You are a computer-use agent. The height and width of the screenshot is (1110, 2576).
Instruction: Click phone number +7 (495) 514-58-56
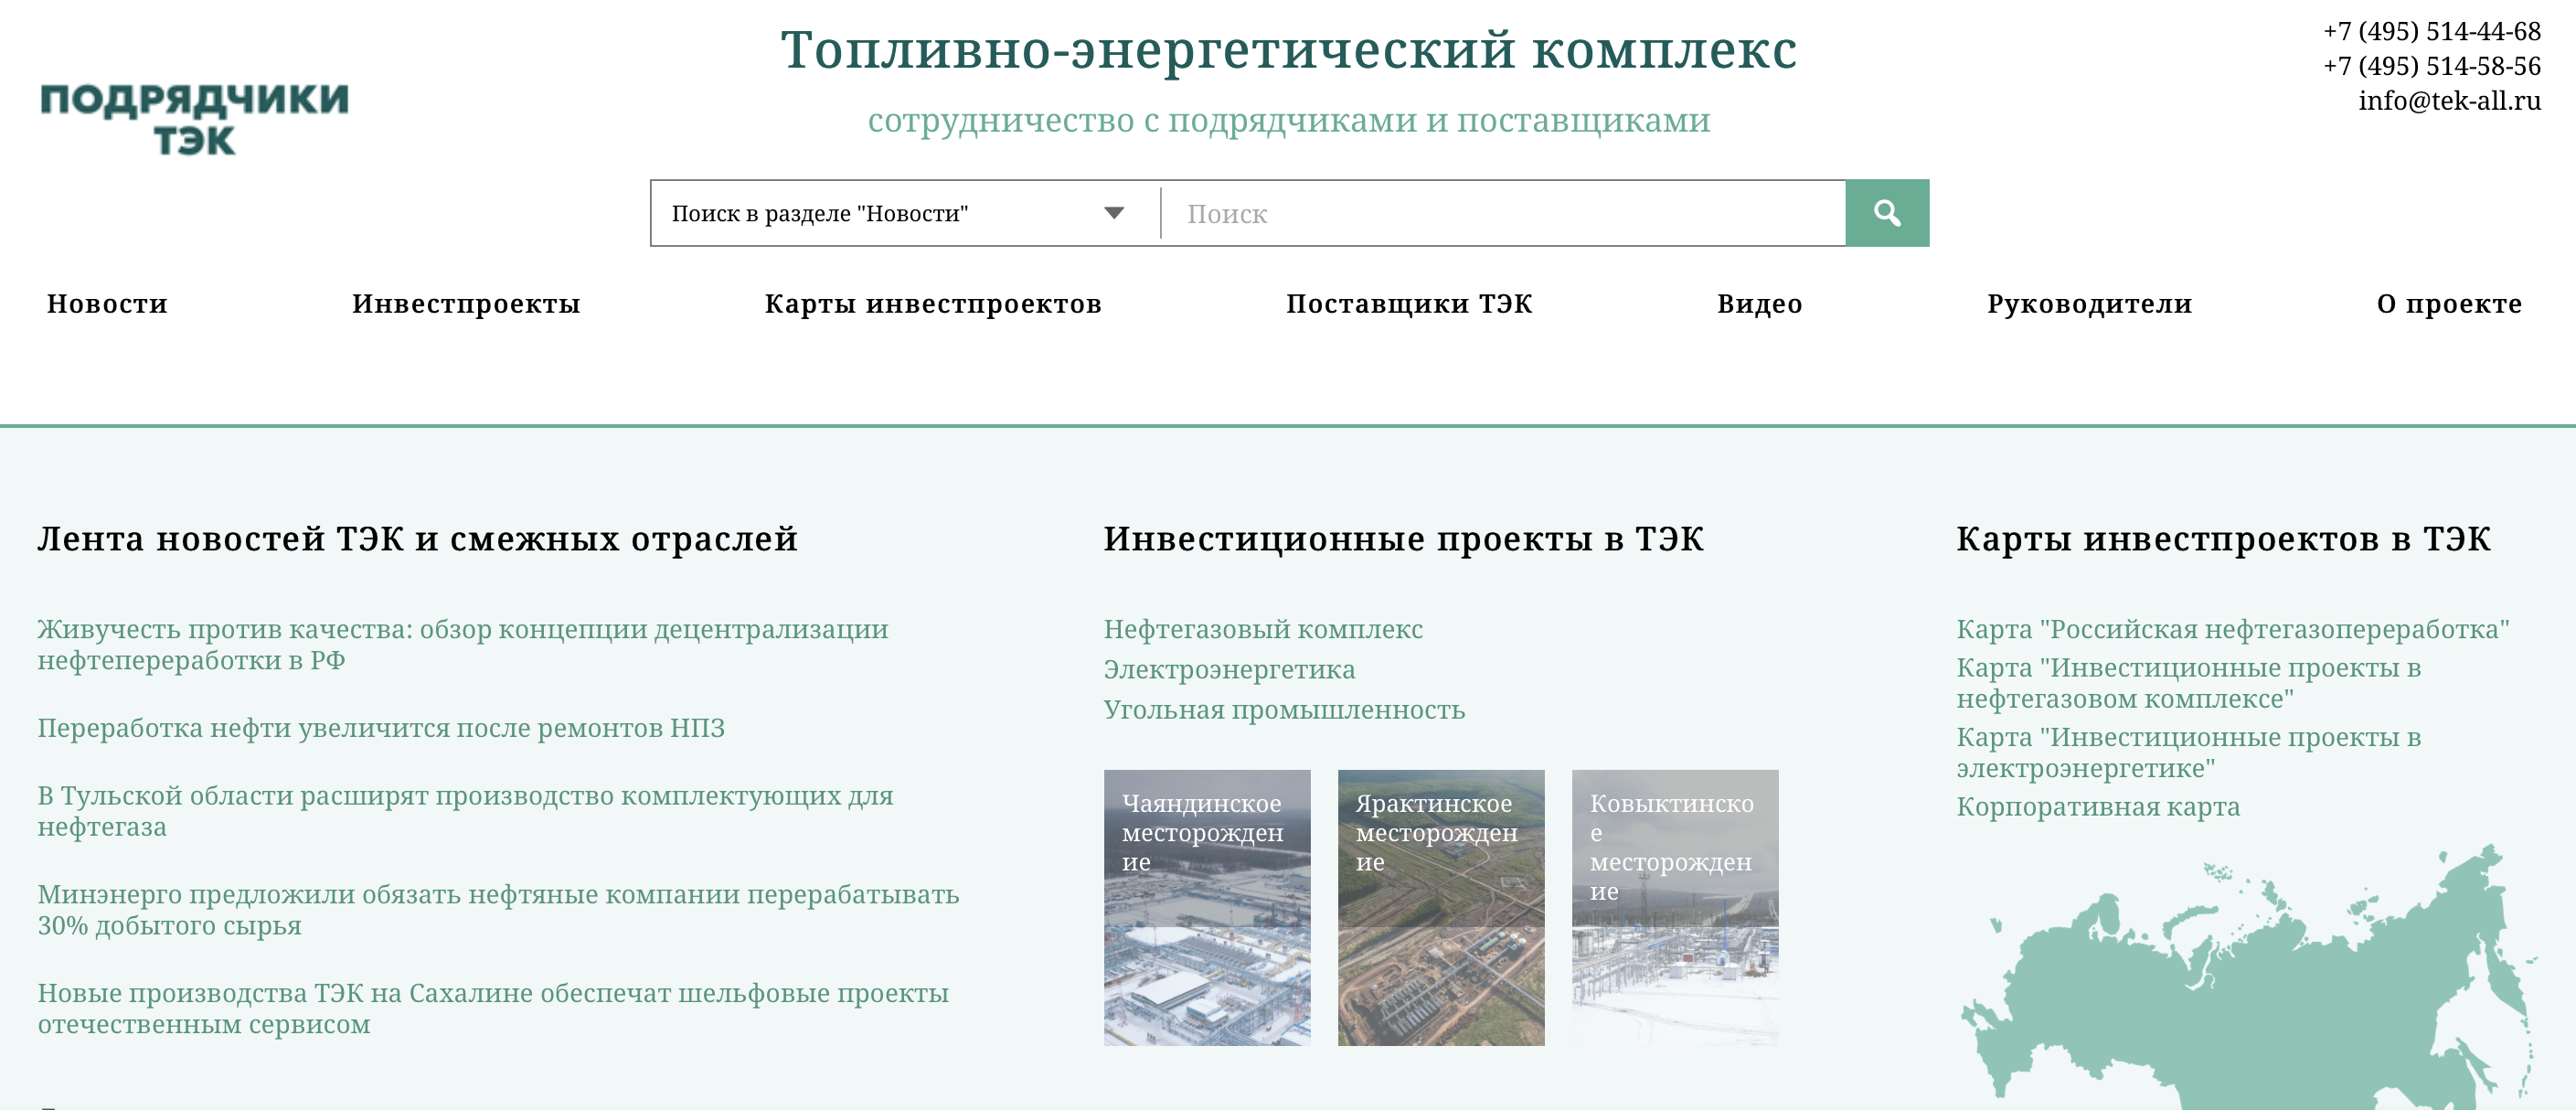[x=2431, y=66]
